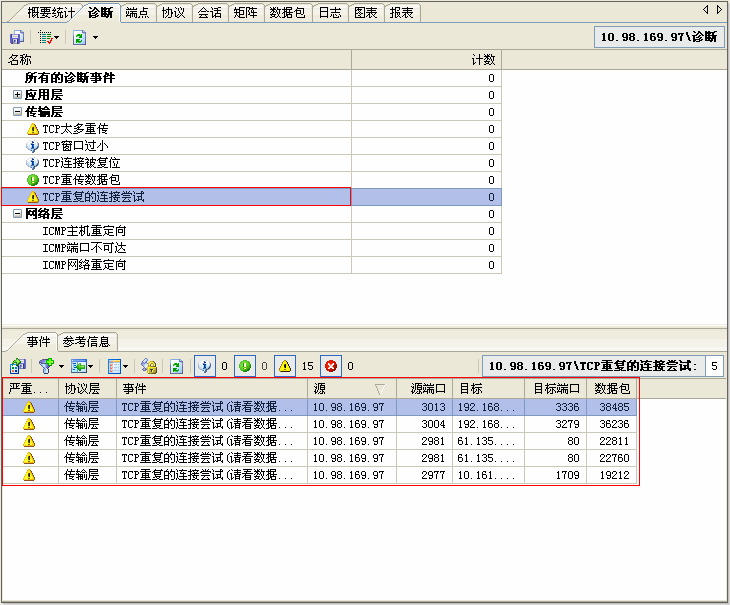Toggle the blue information severity filter button
The image size is (730, 605).
205,366
